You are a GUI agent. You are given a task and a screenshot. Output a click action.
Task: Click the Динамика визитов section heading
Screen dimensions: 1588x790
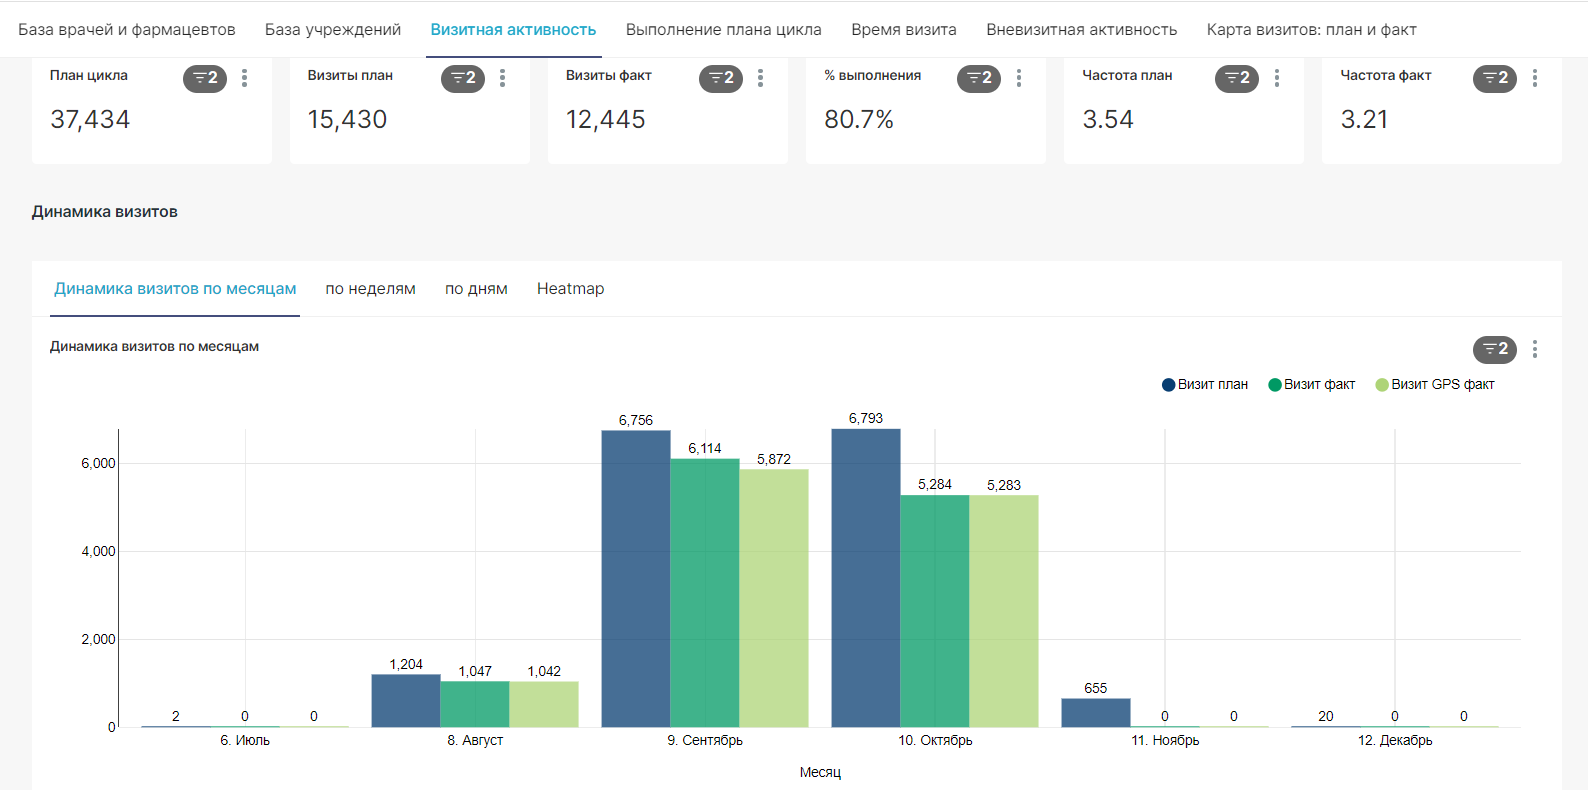[x=105, y=212]
